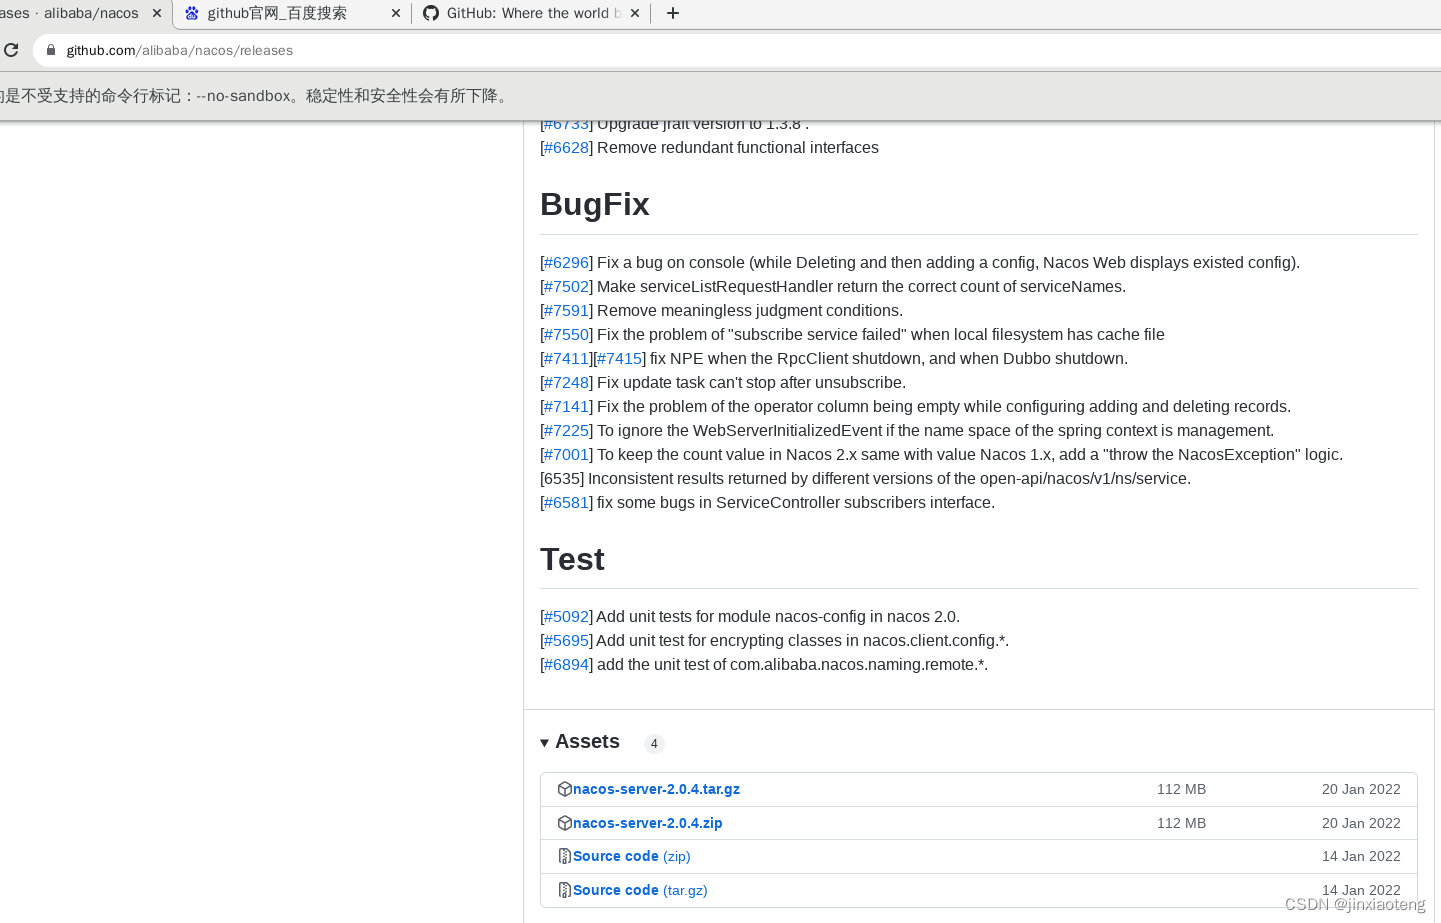
Task: Open issue #7591 link
Action: click(x=566, y=310)
